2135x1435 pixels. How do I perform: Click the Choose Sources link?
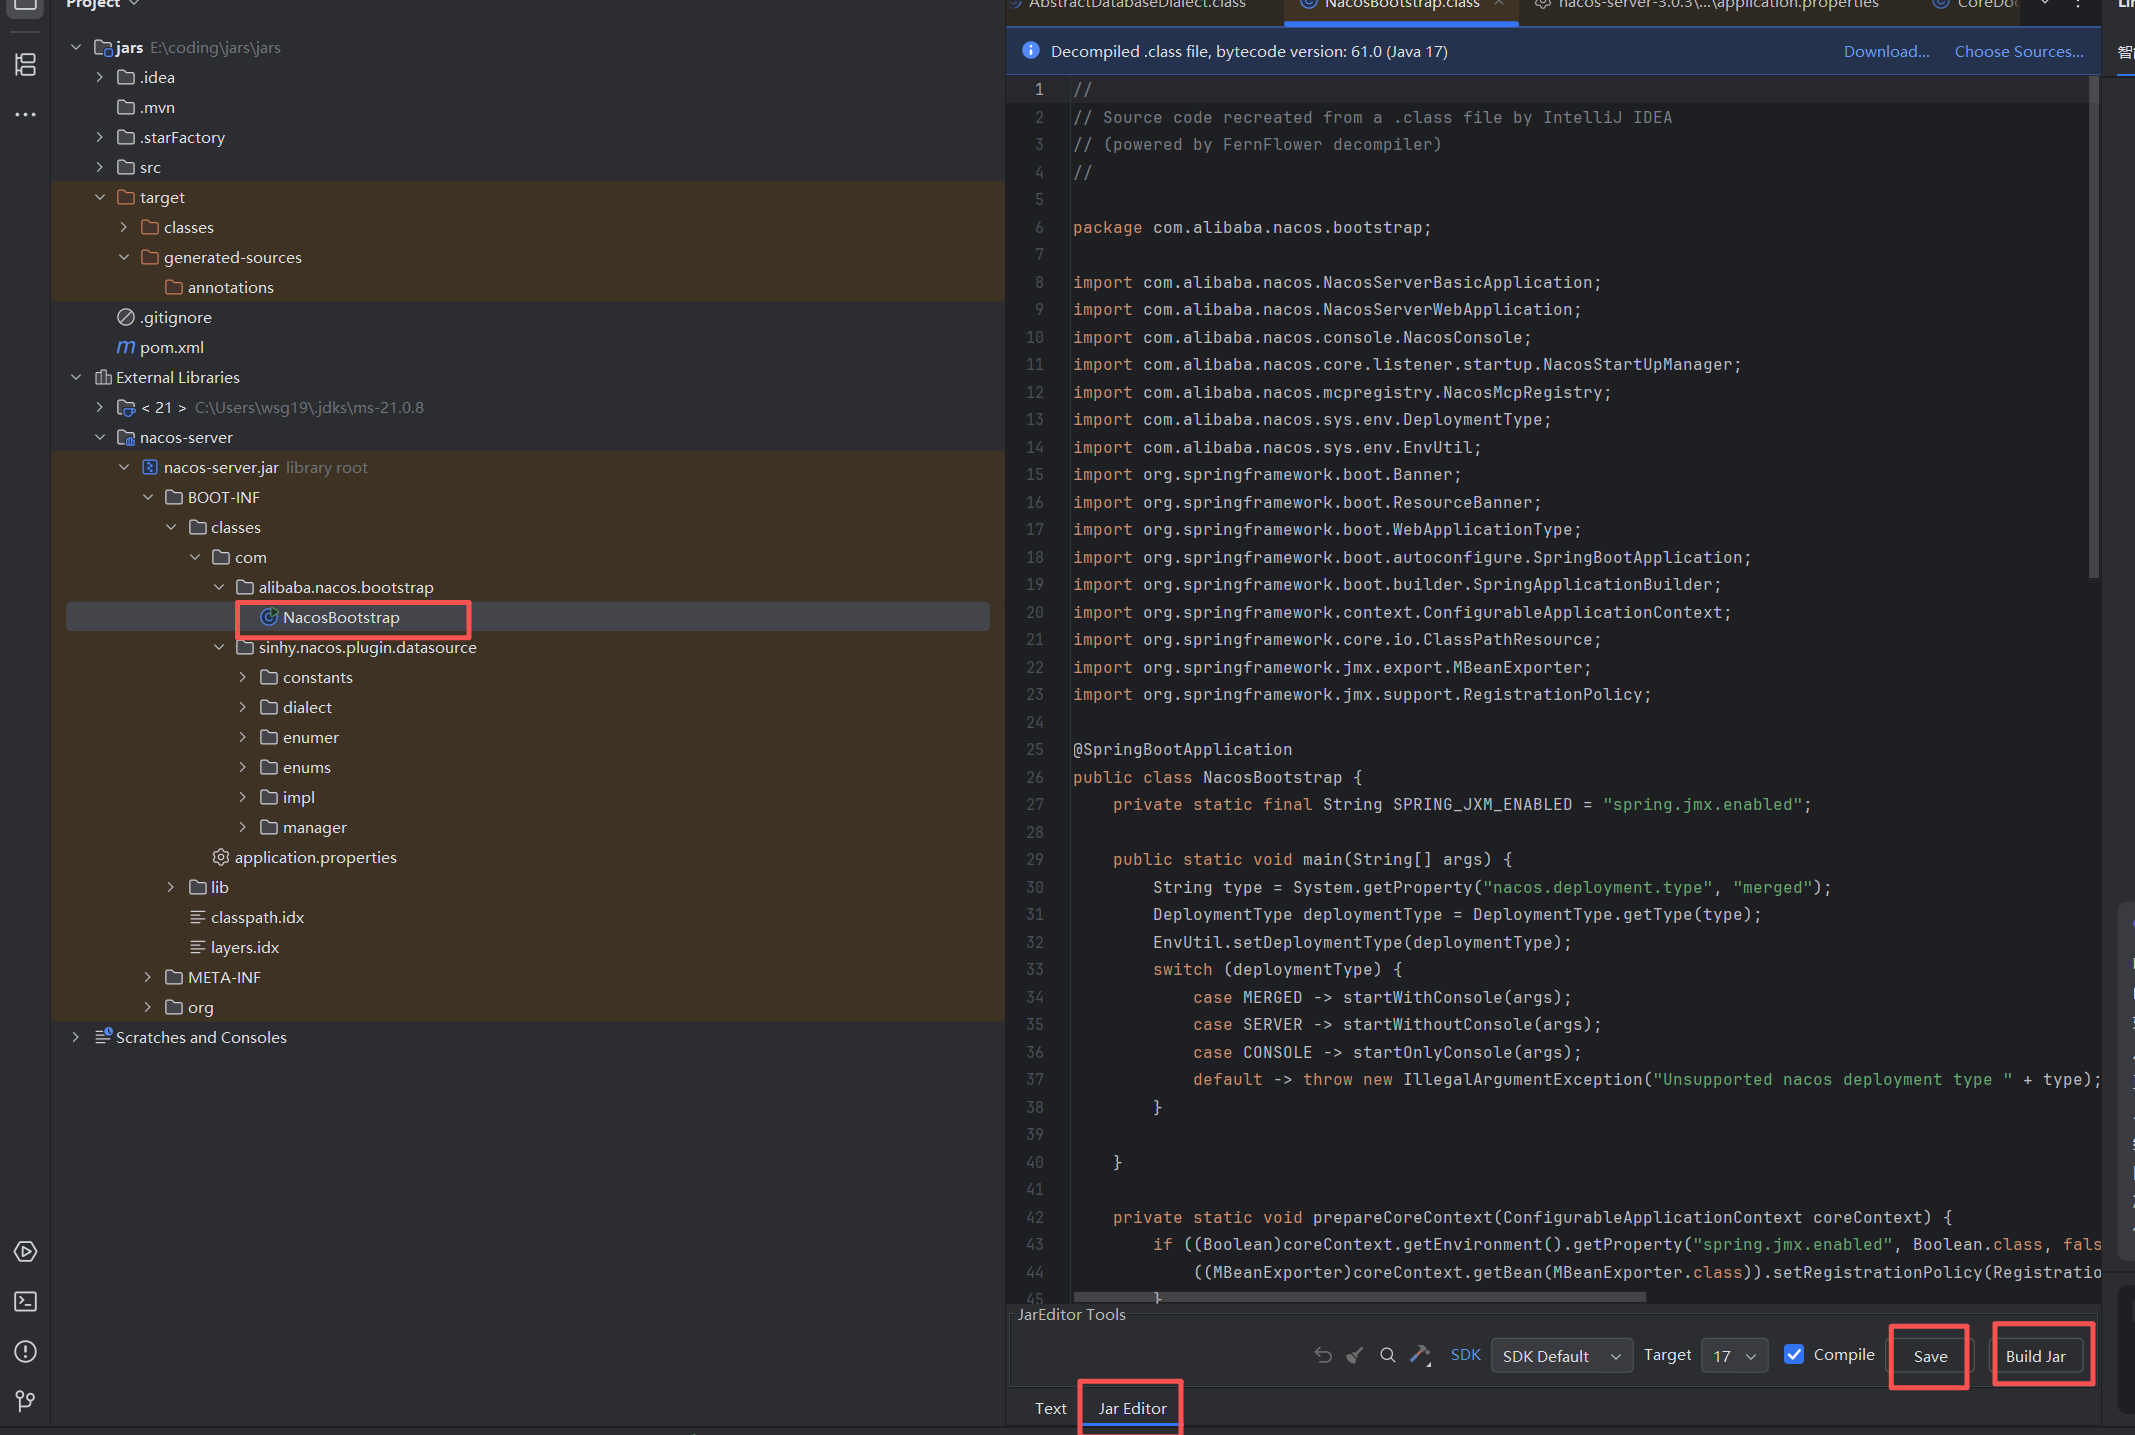click(2018, 51)
